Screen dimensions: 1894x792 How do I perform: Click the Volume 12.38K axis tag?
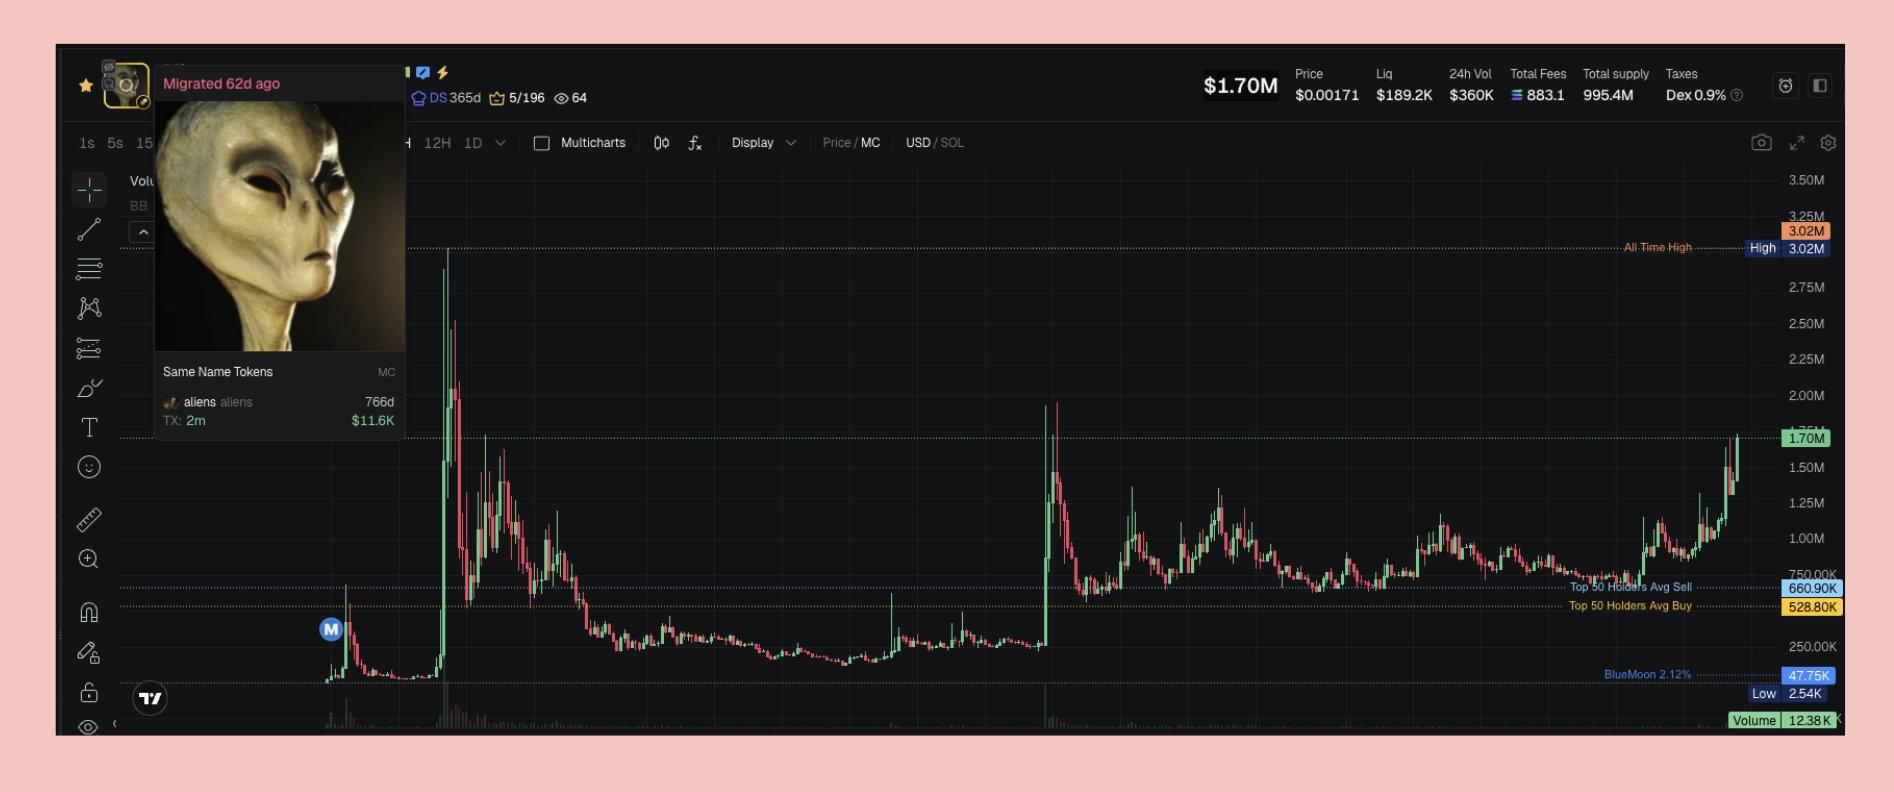click(x=1783, y=720)
